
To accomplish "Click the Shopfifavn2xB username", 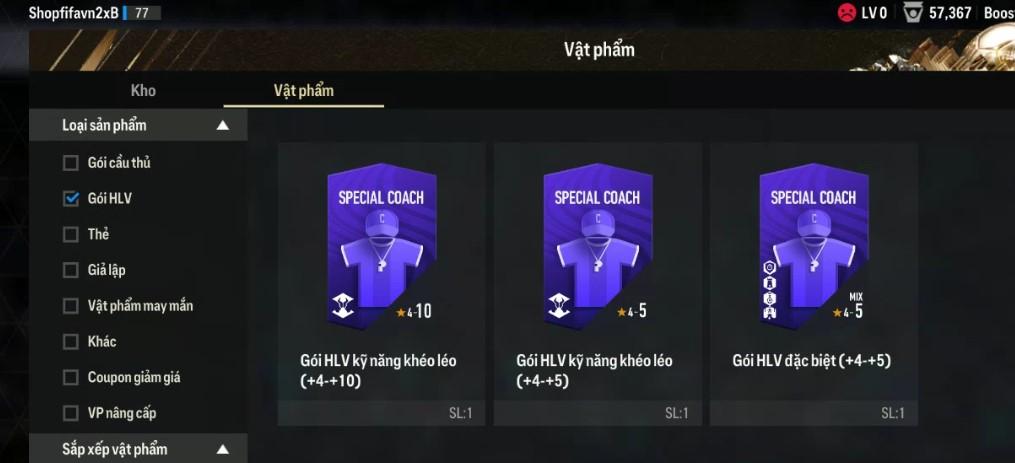I will coord(73,12).
